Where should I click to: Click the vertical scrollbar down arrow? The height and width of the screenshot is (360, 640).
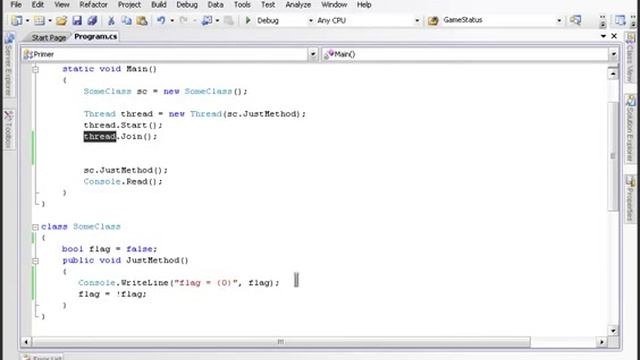tap(613, 330)
